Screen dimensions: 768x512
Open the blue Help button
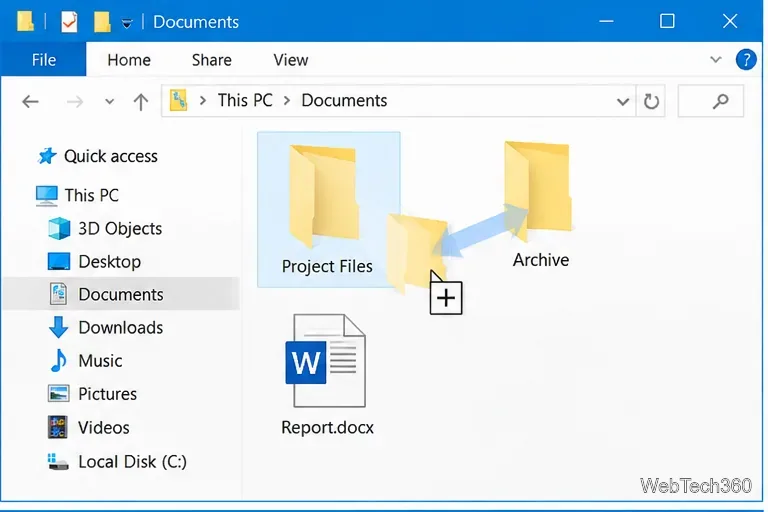pyautogui.click(x=746, y=60)
